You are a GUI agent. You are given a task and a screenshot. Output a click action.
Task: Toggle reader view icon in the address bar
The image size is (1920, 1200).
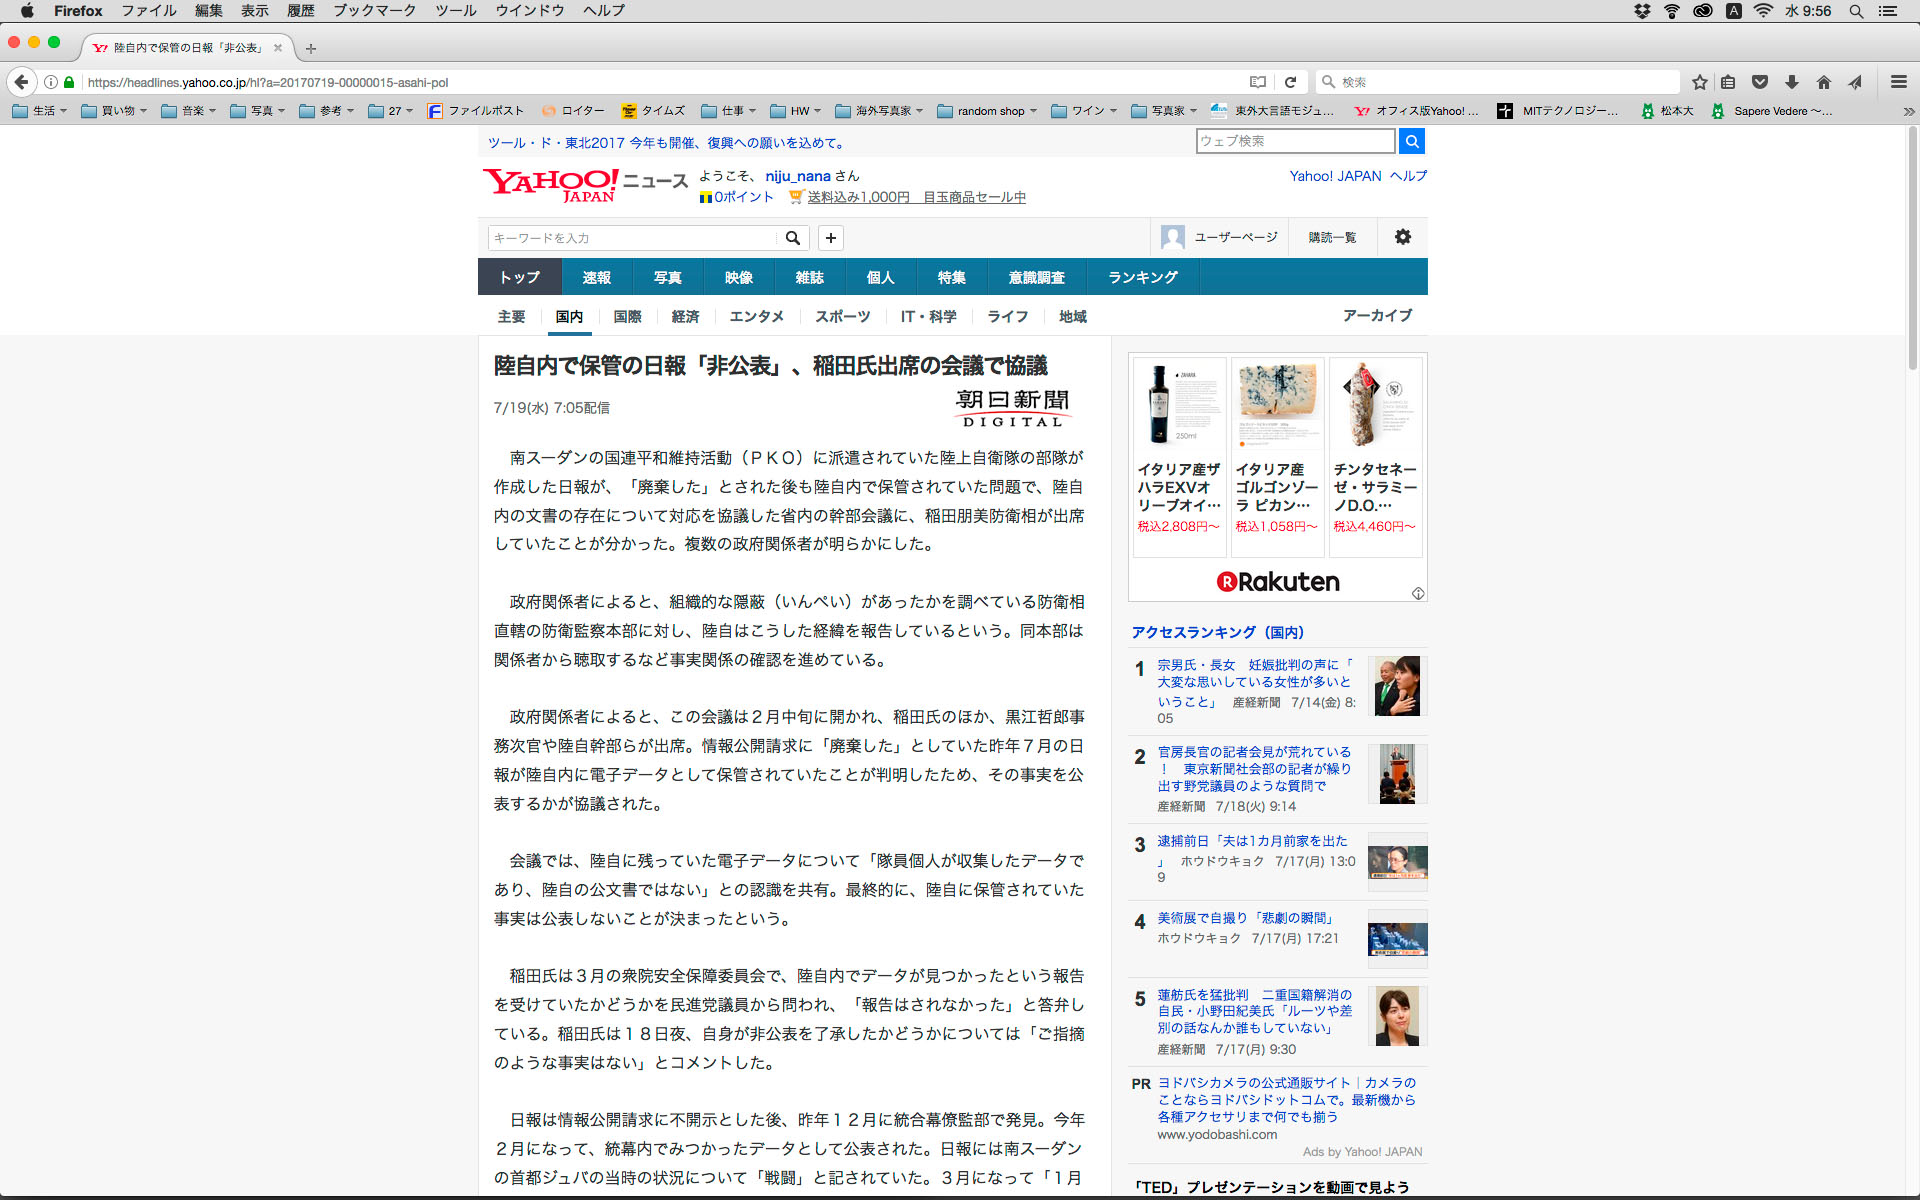(x=1258, y=82)
